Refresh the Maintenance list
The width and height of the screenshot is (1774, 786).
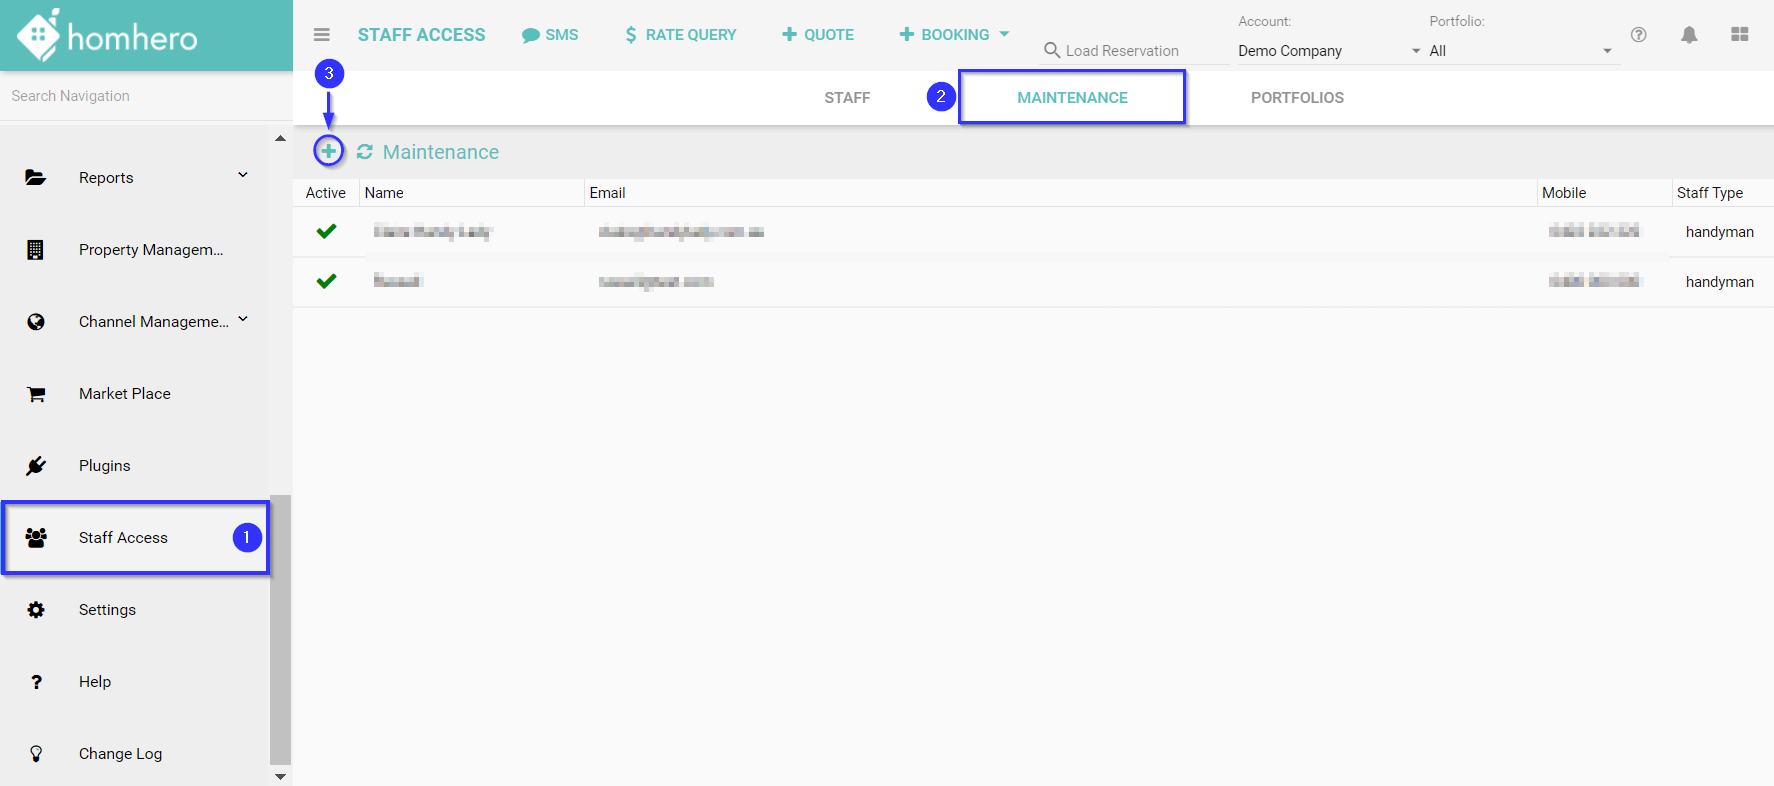pyautogui.click(x=365, y=152)
